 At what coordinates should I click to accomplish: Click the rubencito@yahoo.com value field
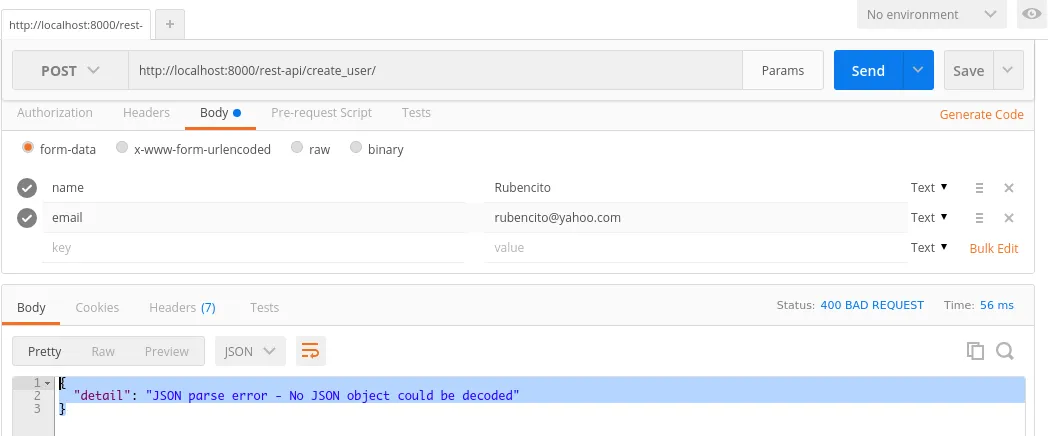tap(696, 218)
